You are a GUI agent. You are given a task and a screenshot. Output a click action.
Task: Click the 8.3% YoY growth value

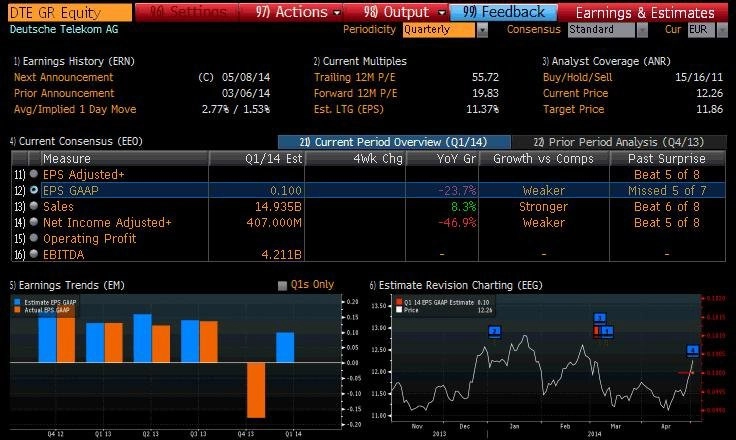(464, 207)
